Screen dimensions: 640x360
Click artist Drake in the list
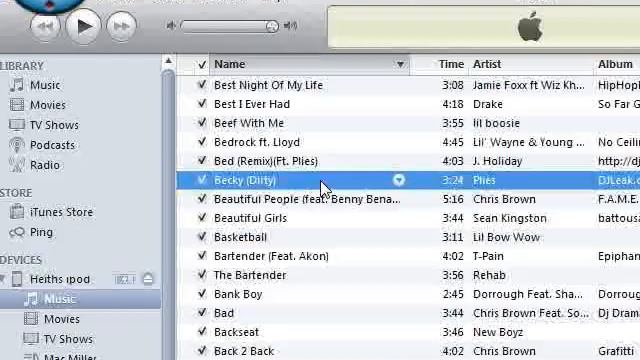tap(488, 104)
